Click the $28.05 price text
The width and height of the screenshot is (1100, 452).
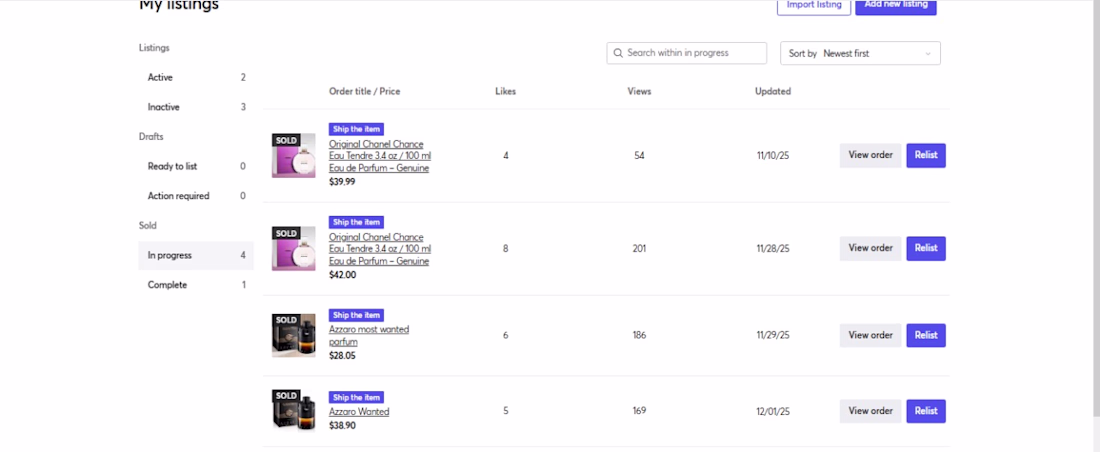click(342, 356)
